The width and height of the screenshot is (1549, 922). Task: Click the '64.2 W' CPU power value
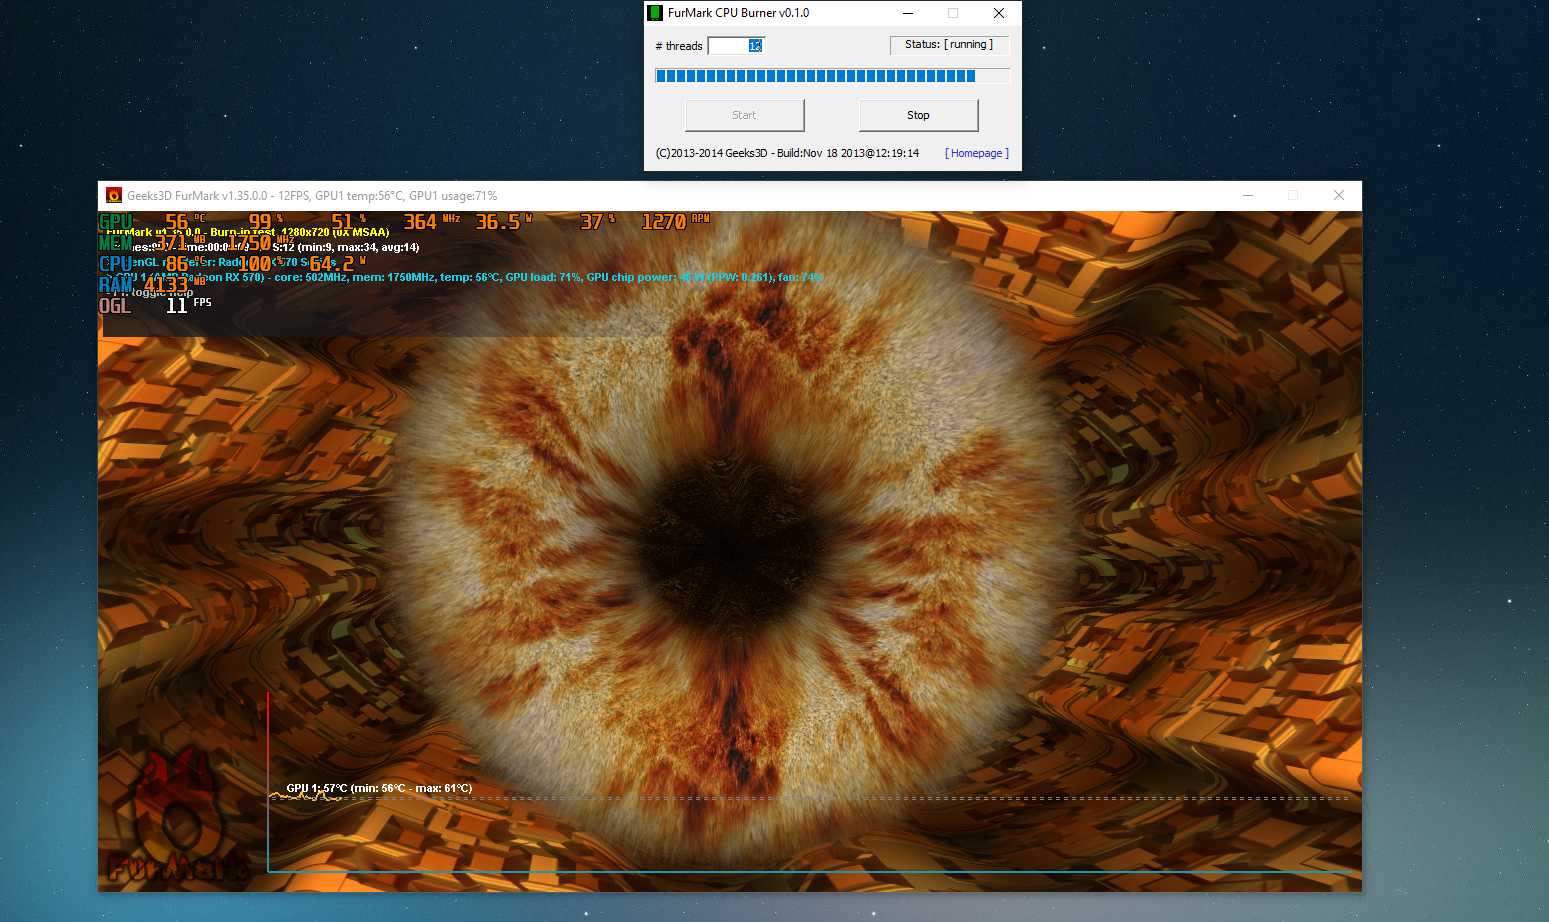(338, 263)
